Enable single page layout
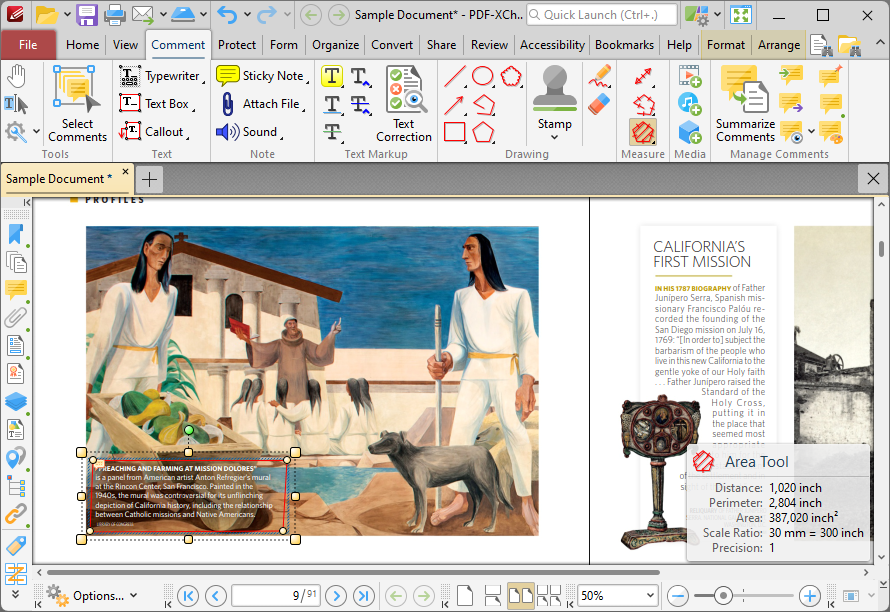890x612 pixels. [x=465, y=596]
